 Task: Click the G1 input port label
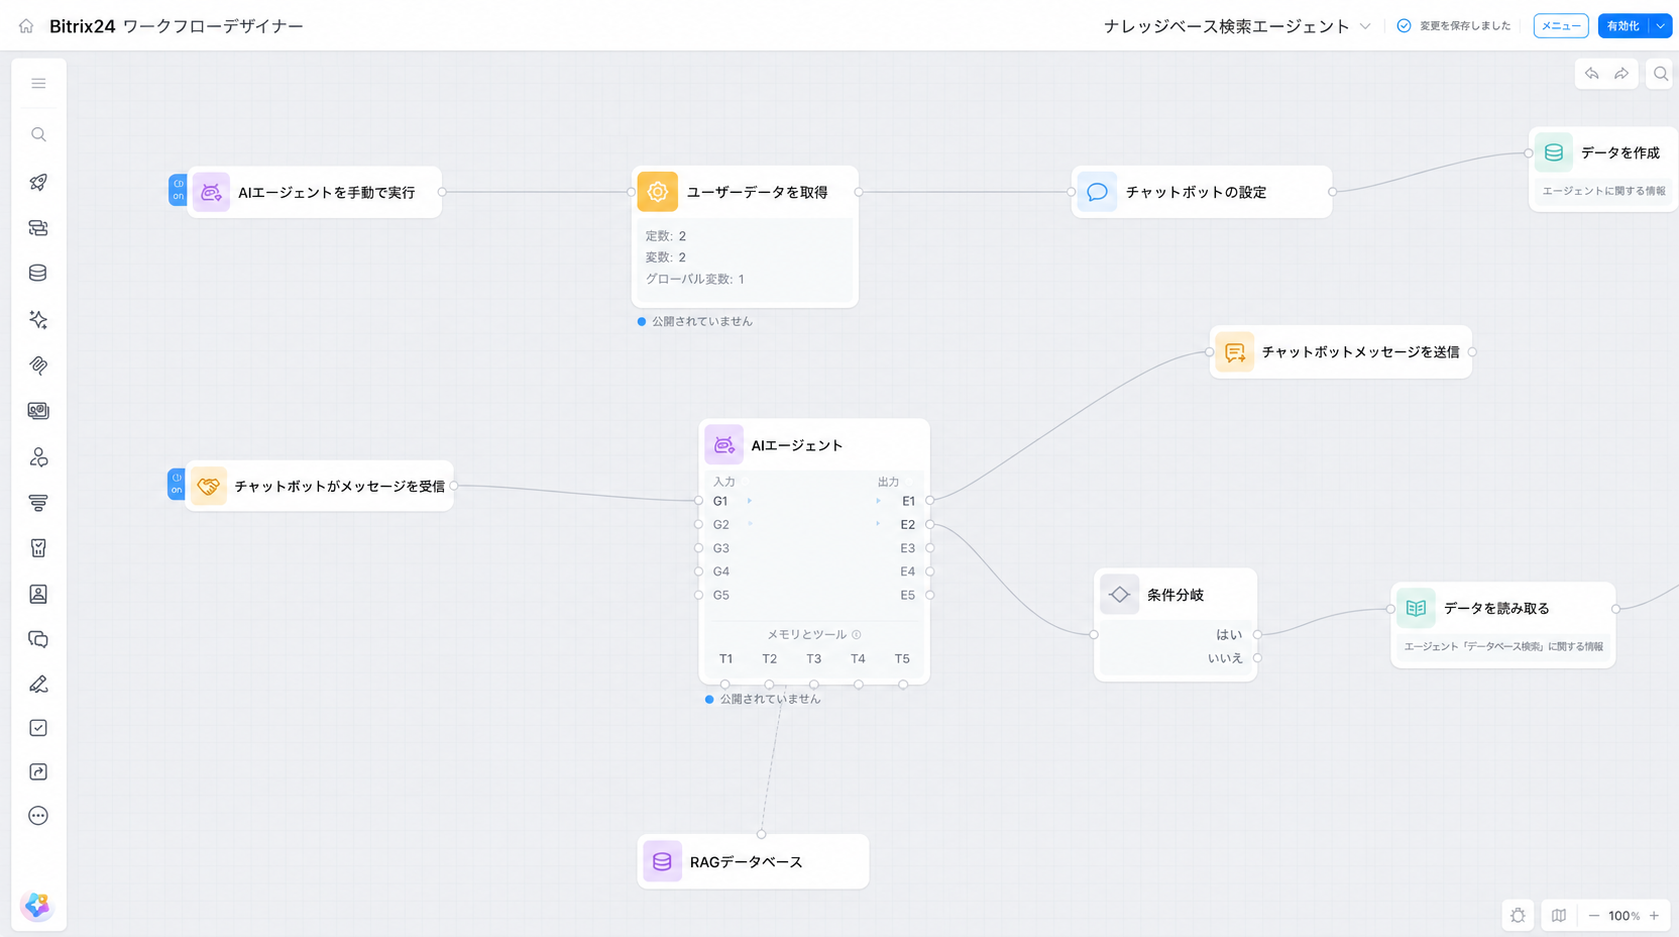click(x=721, y=501)
